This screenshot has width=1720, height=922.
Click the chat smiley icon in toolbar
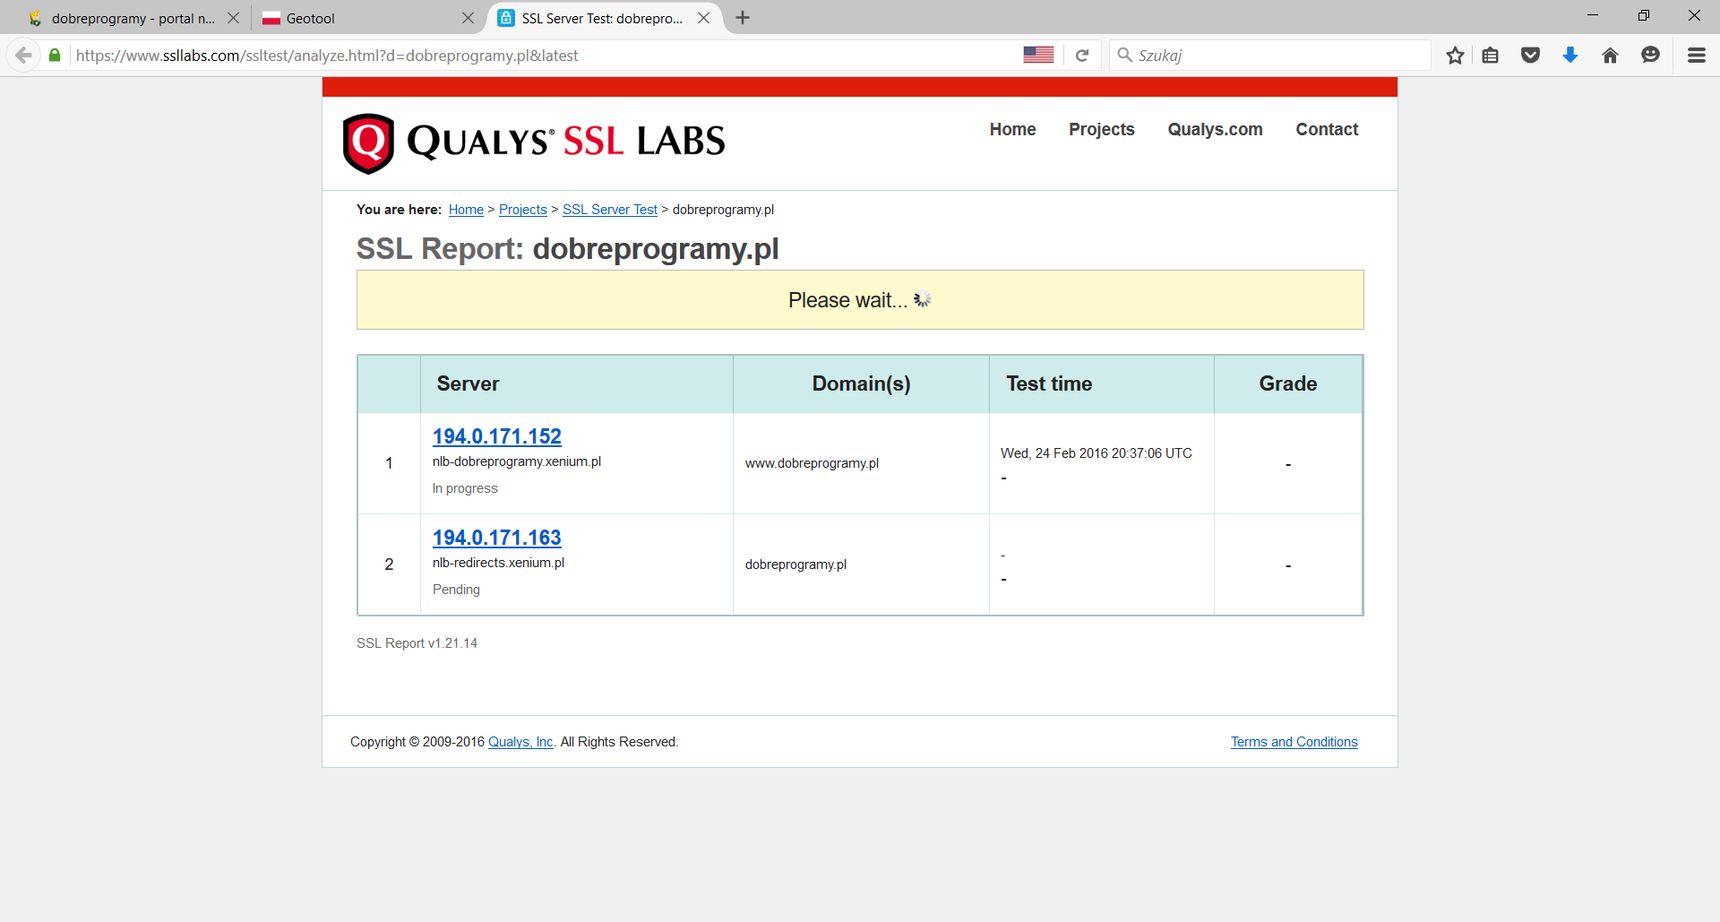click(x=1650, y=55)
